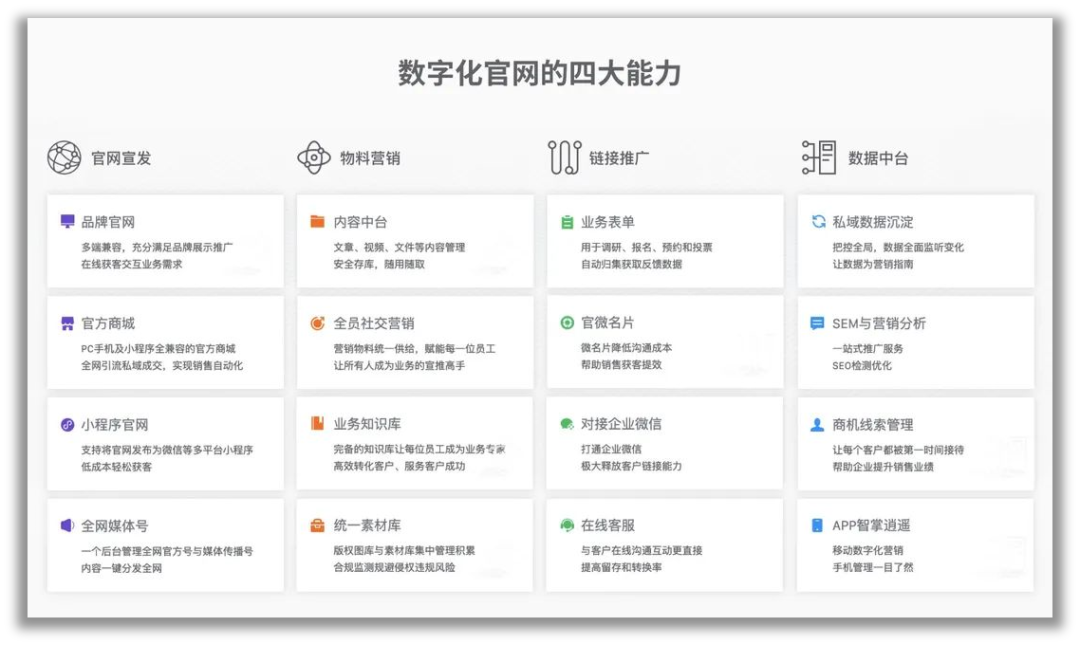Click the globe icon beside 官网宣发

[x=64, y=158]
